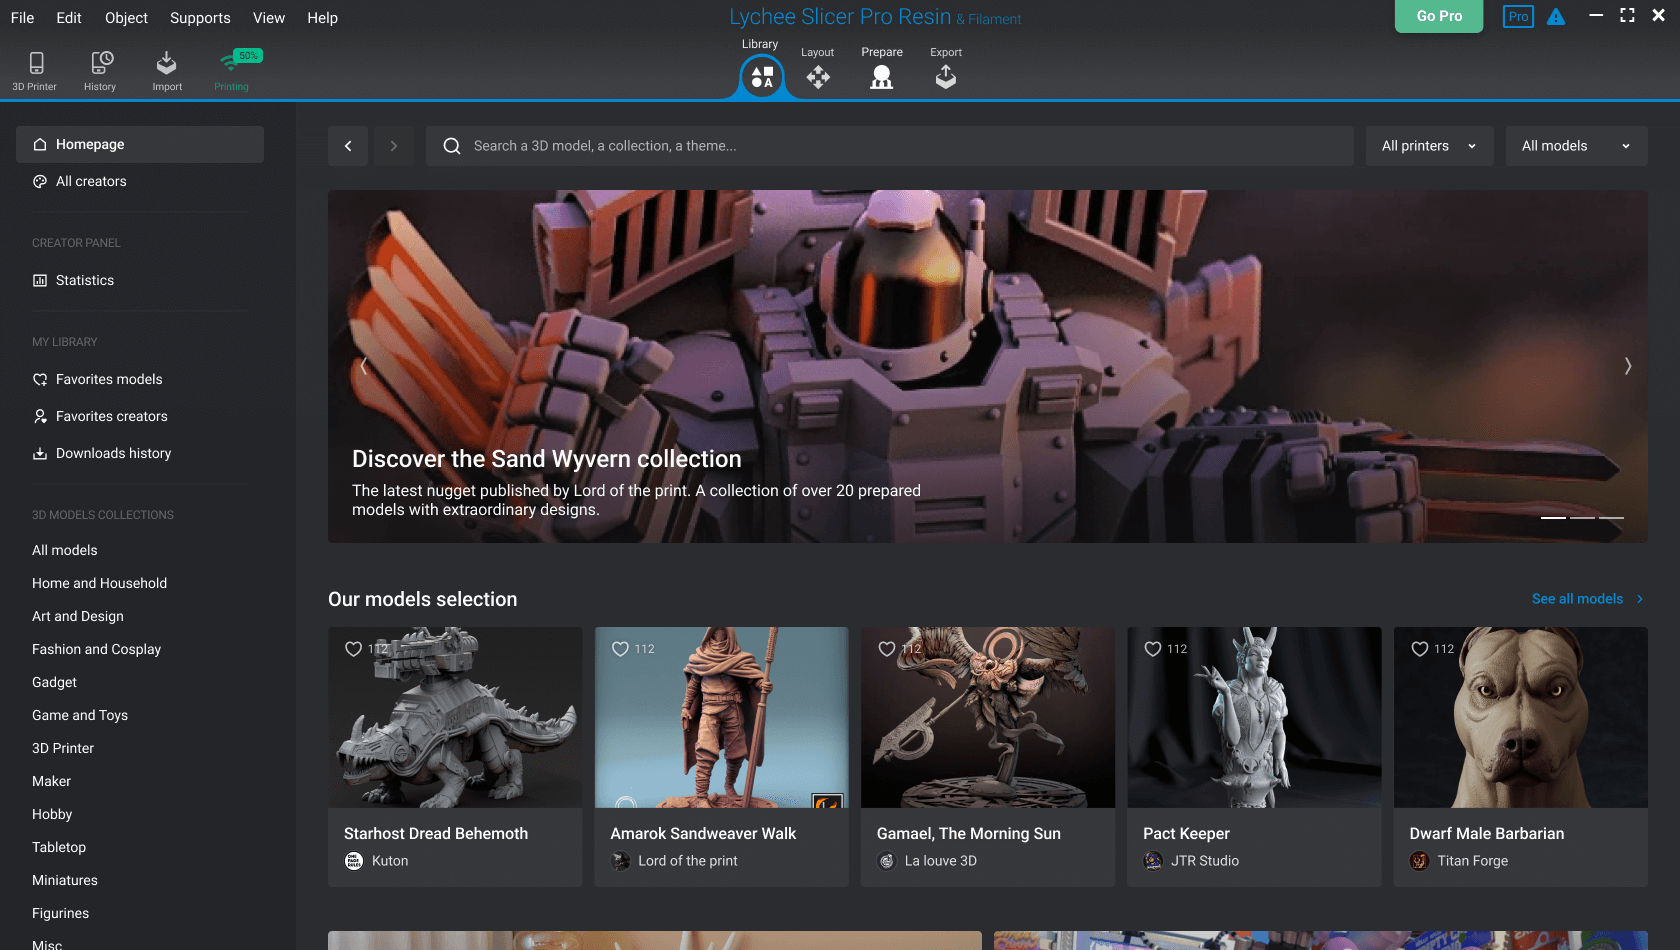Open the 3D Printer settings icon

point(36,63)
